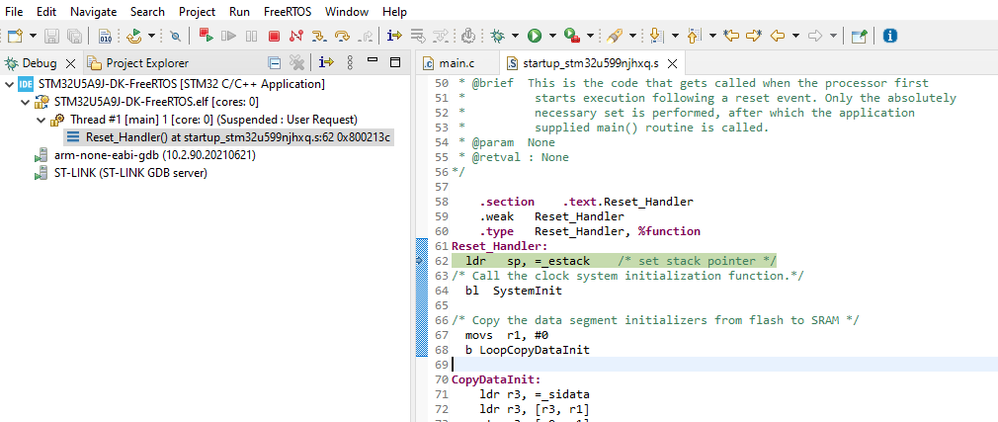
Task: Click the Reset chip and restart icon
Action: click(134, 36)
